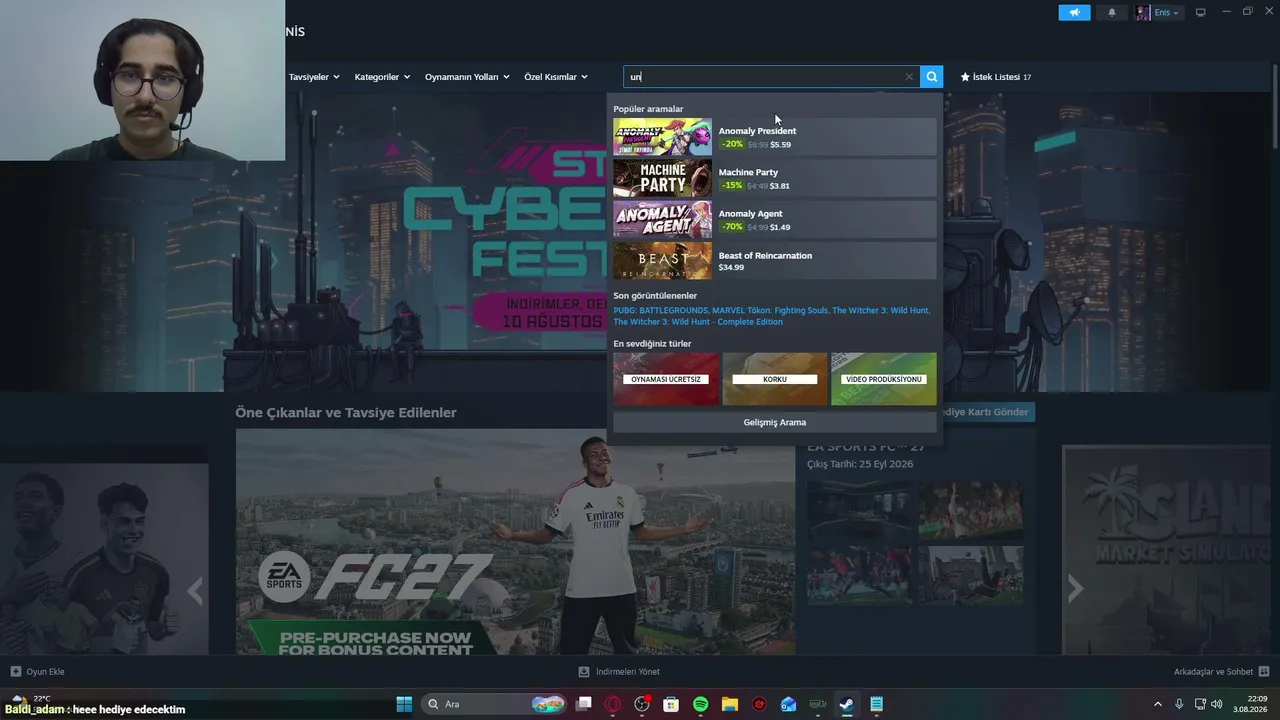Open the Outlook taskbar icon
The height and width of the screenshot is (720, 1280).
(788, 704)
